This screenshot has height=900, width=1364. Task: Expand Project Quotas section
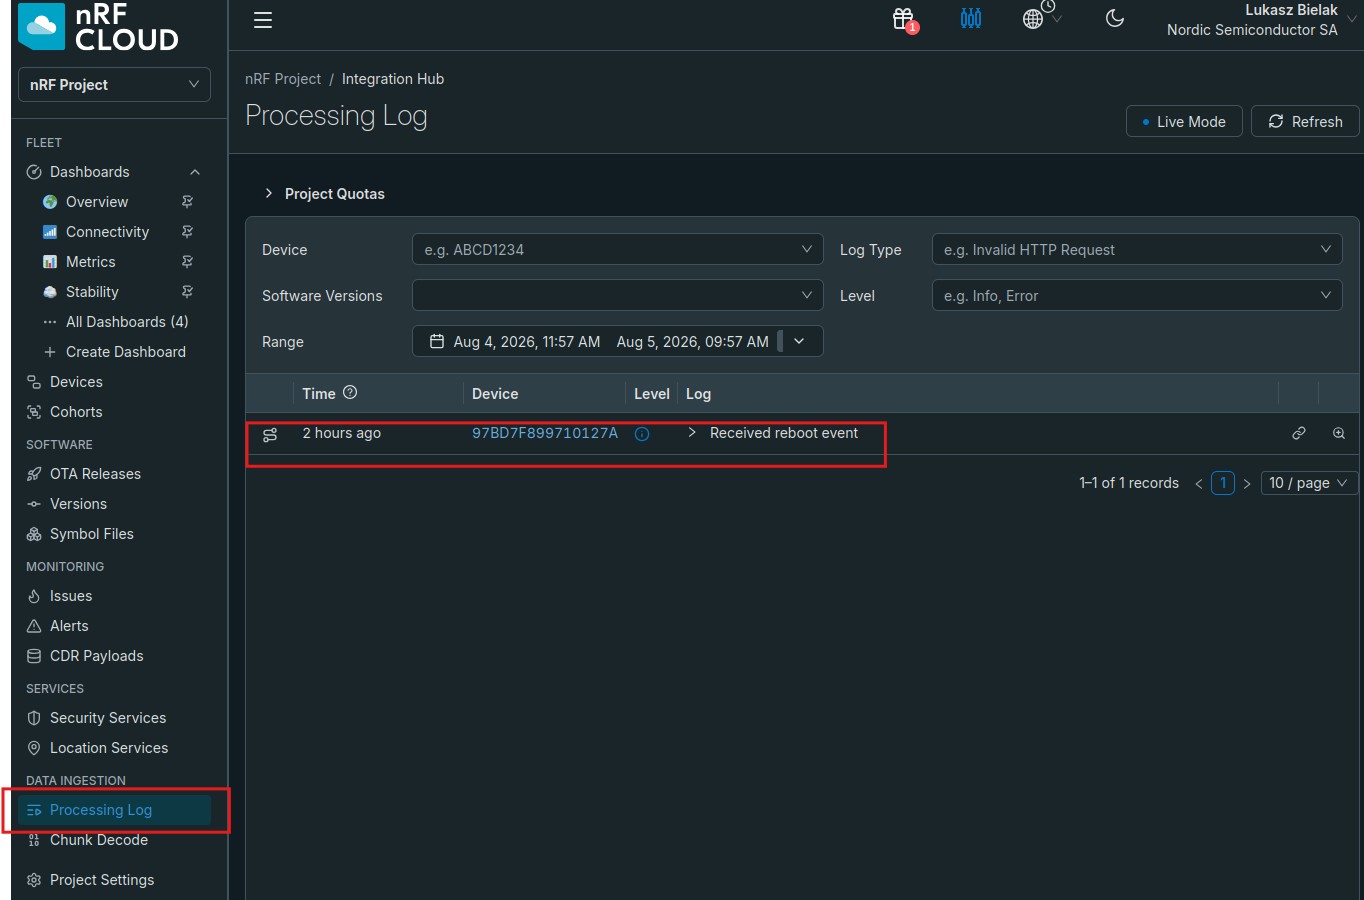coord(324,194)
